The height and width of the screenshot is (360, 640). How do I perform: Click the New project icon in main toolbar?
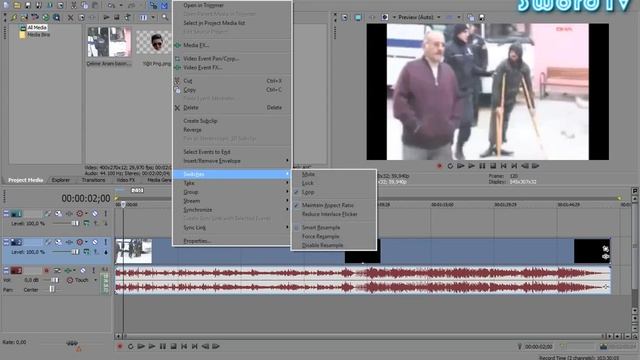tap(7, 5)
